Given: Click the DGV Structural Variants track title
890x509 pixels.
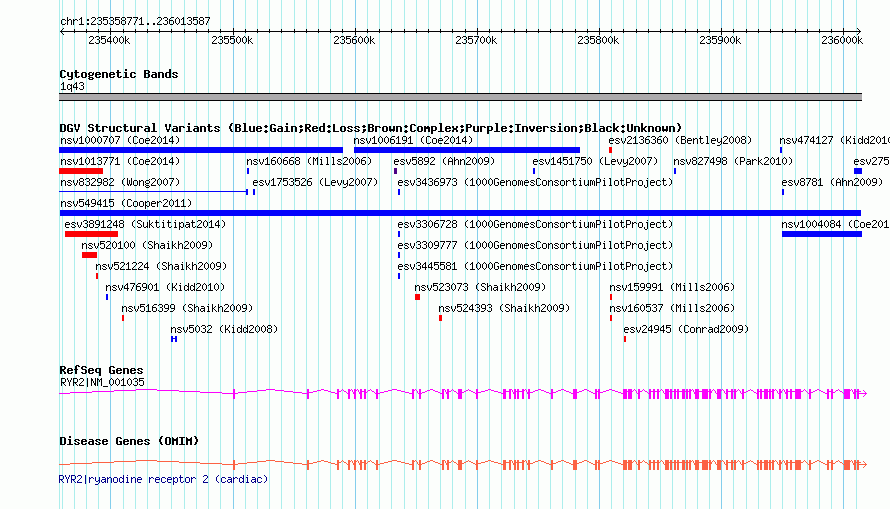Looking at the screenshot, I should [x=371, y=128].
